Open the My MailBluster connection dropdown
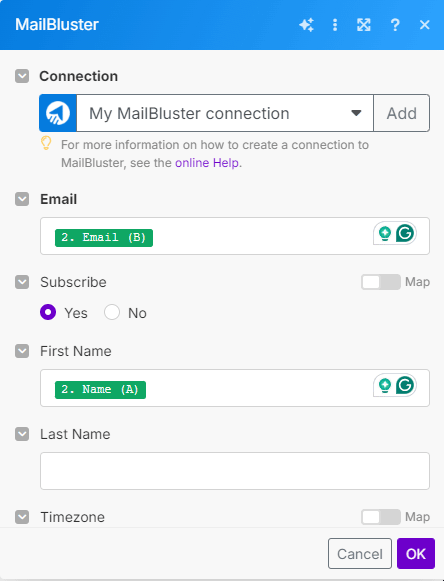444x581 pixels. (x=225, y=113)
